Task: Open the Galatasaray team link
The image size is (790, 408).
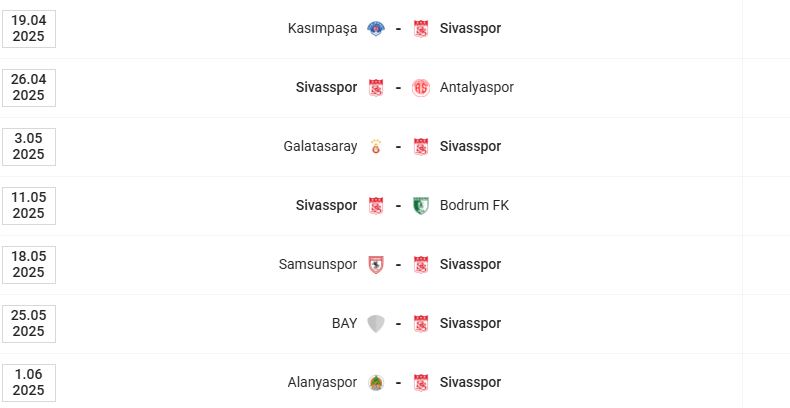Action: (320, 147)
